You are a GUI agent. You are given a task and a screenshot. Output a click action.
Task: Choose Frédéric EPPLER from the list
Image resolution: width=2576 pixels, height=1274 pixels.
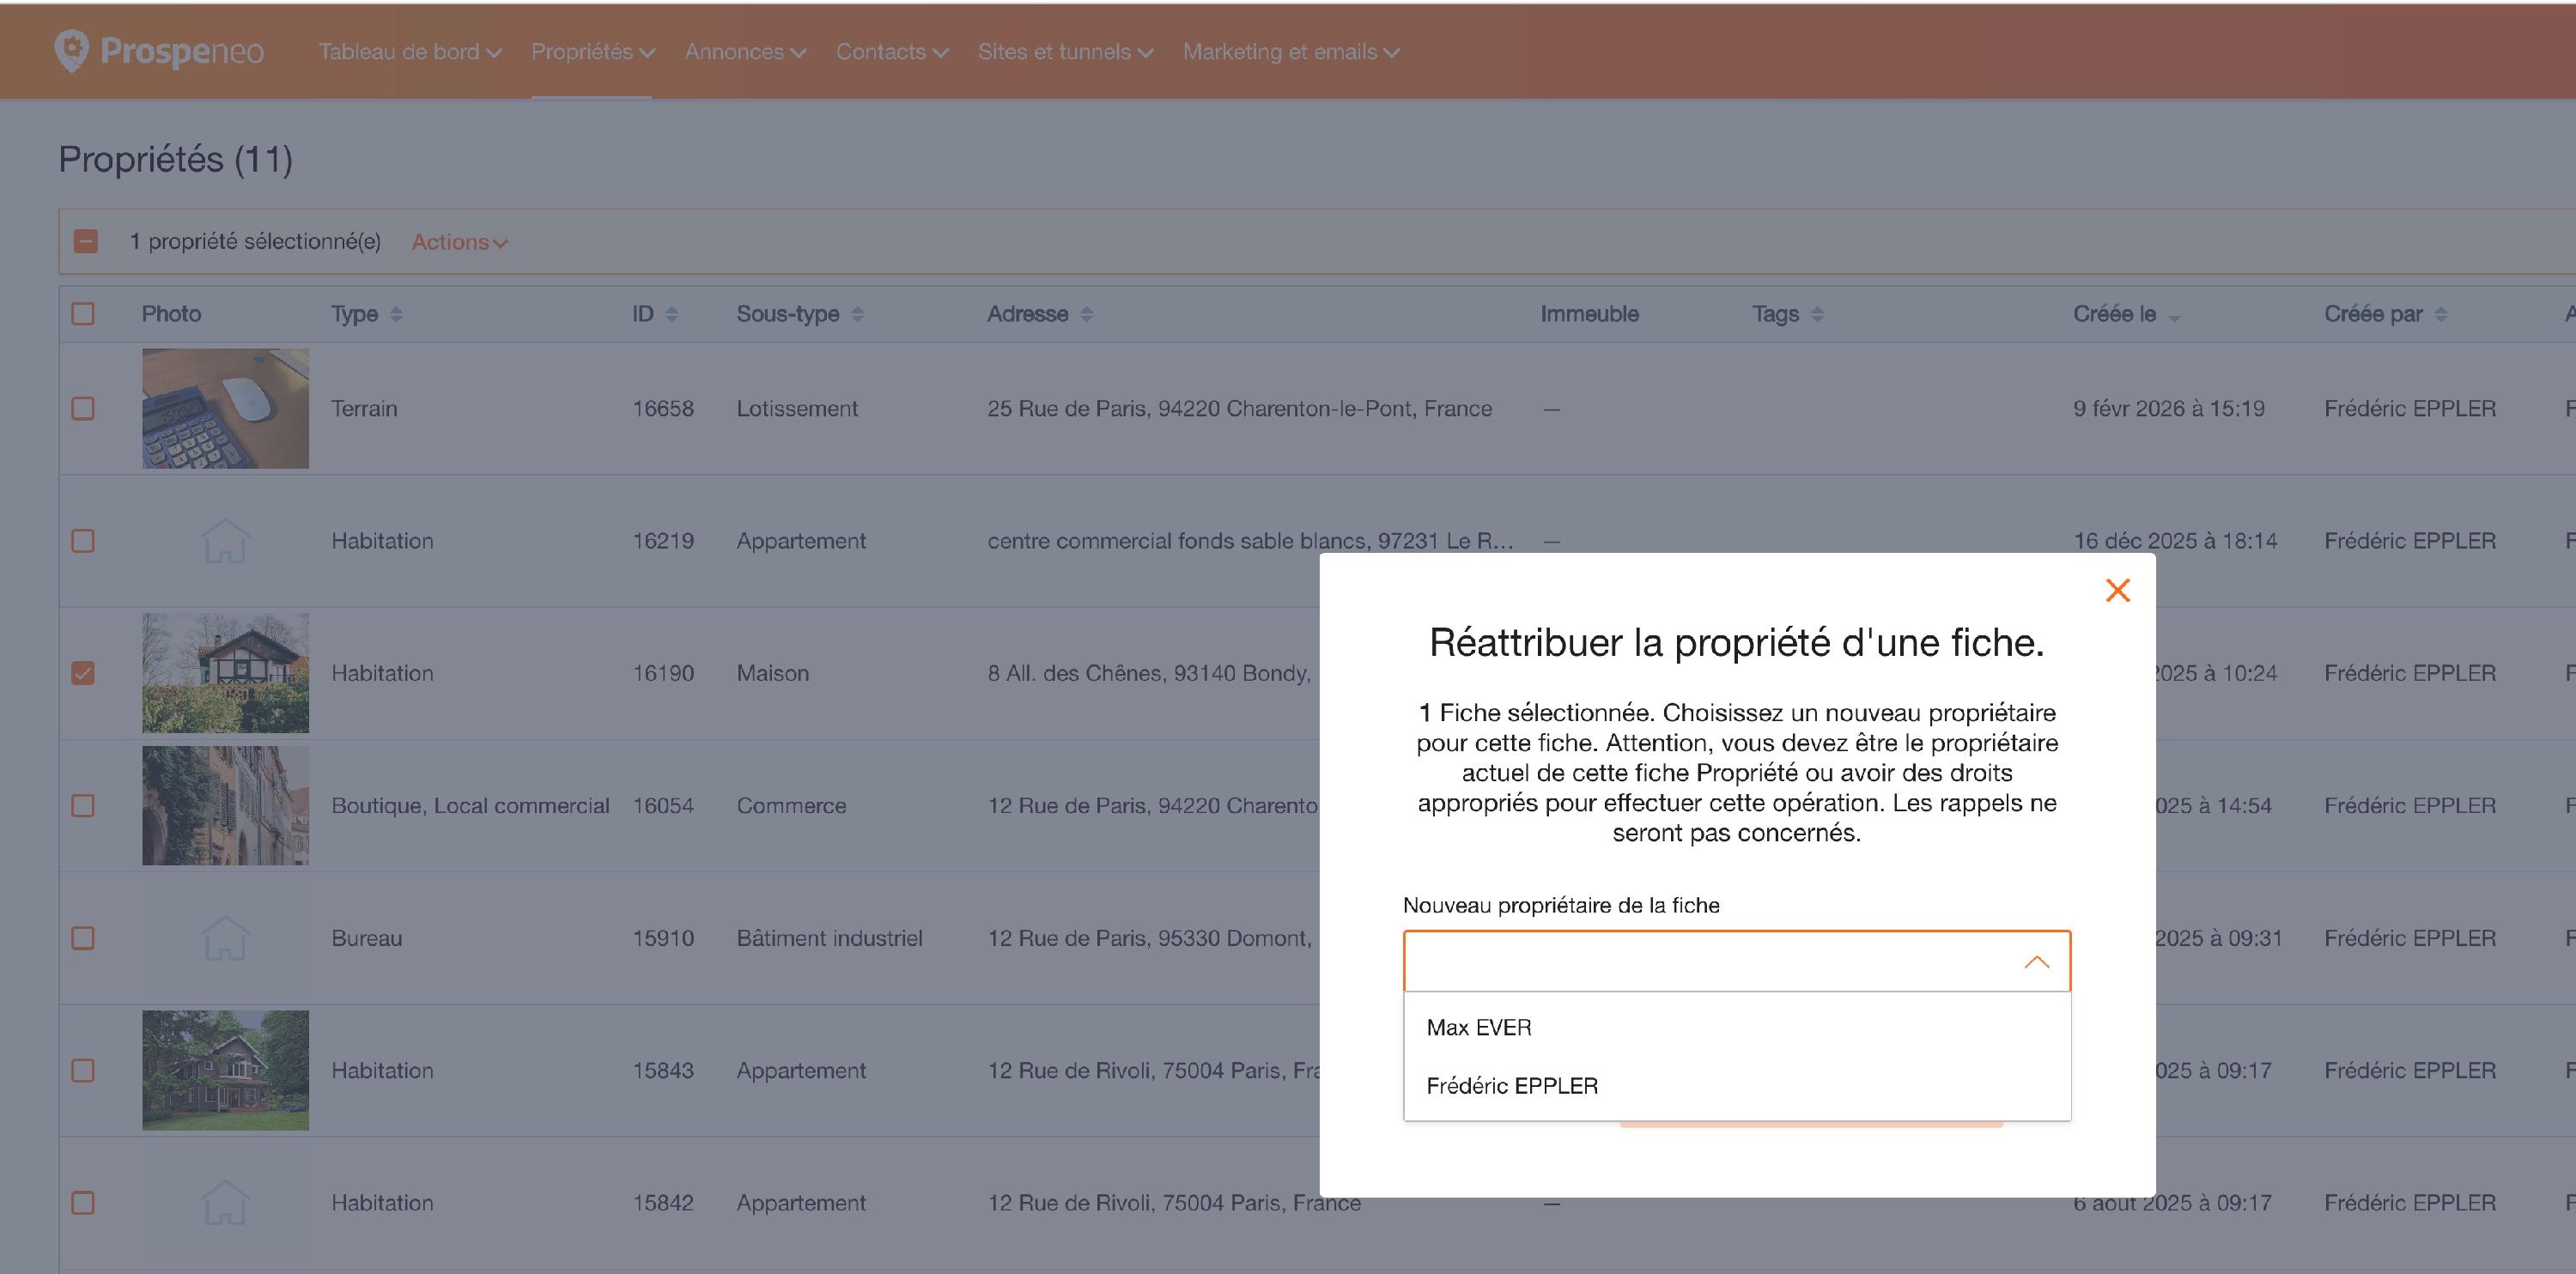[x=1511, y=1086]
